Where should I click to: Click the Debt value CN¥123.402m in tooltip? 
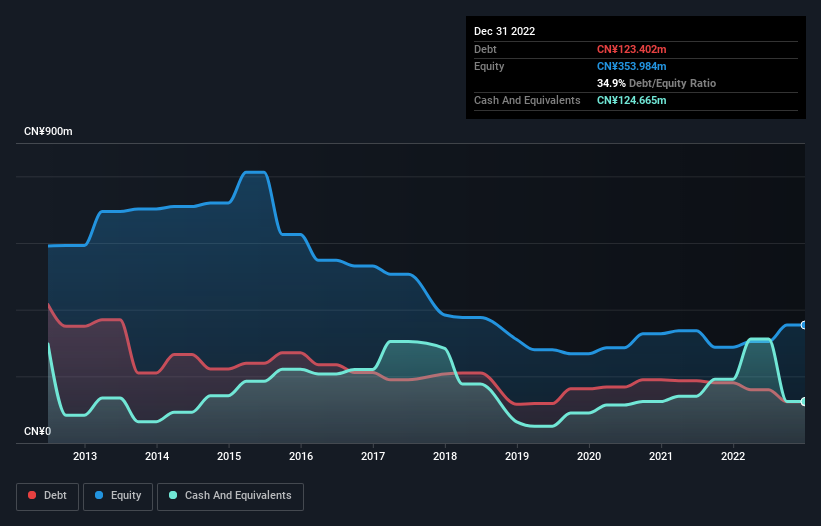(631, 49)
